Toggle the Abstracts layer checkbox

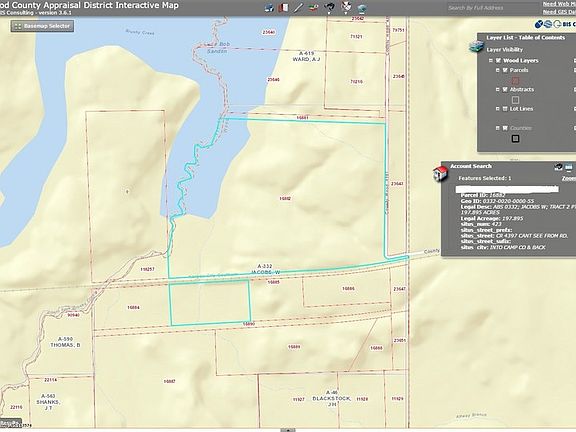pos(505,89)
